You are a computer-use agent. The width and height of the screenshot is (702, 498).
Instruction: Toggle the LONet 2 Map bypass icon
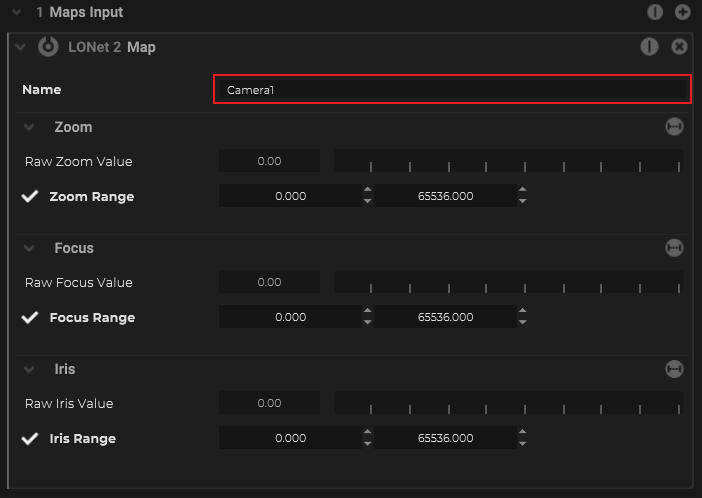point(650,46)
